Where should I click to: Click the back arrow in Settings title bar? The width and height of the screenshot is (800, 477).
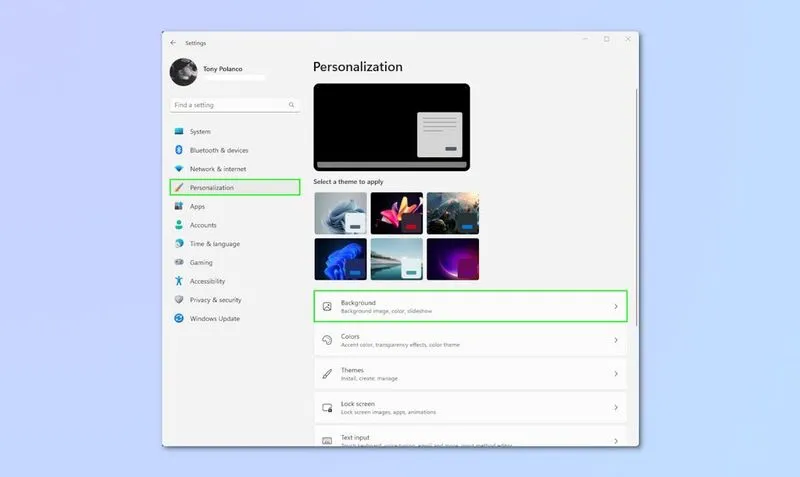173,43
